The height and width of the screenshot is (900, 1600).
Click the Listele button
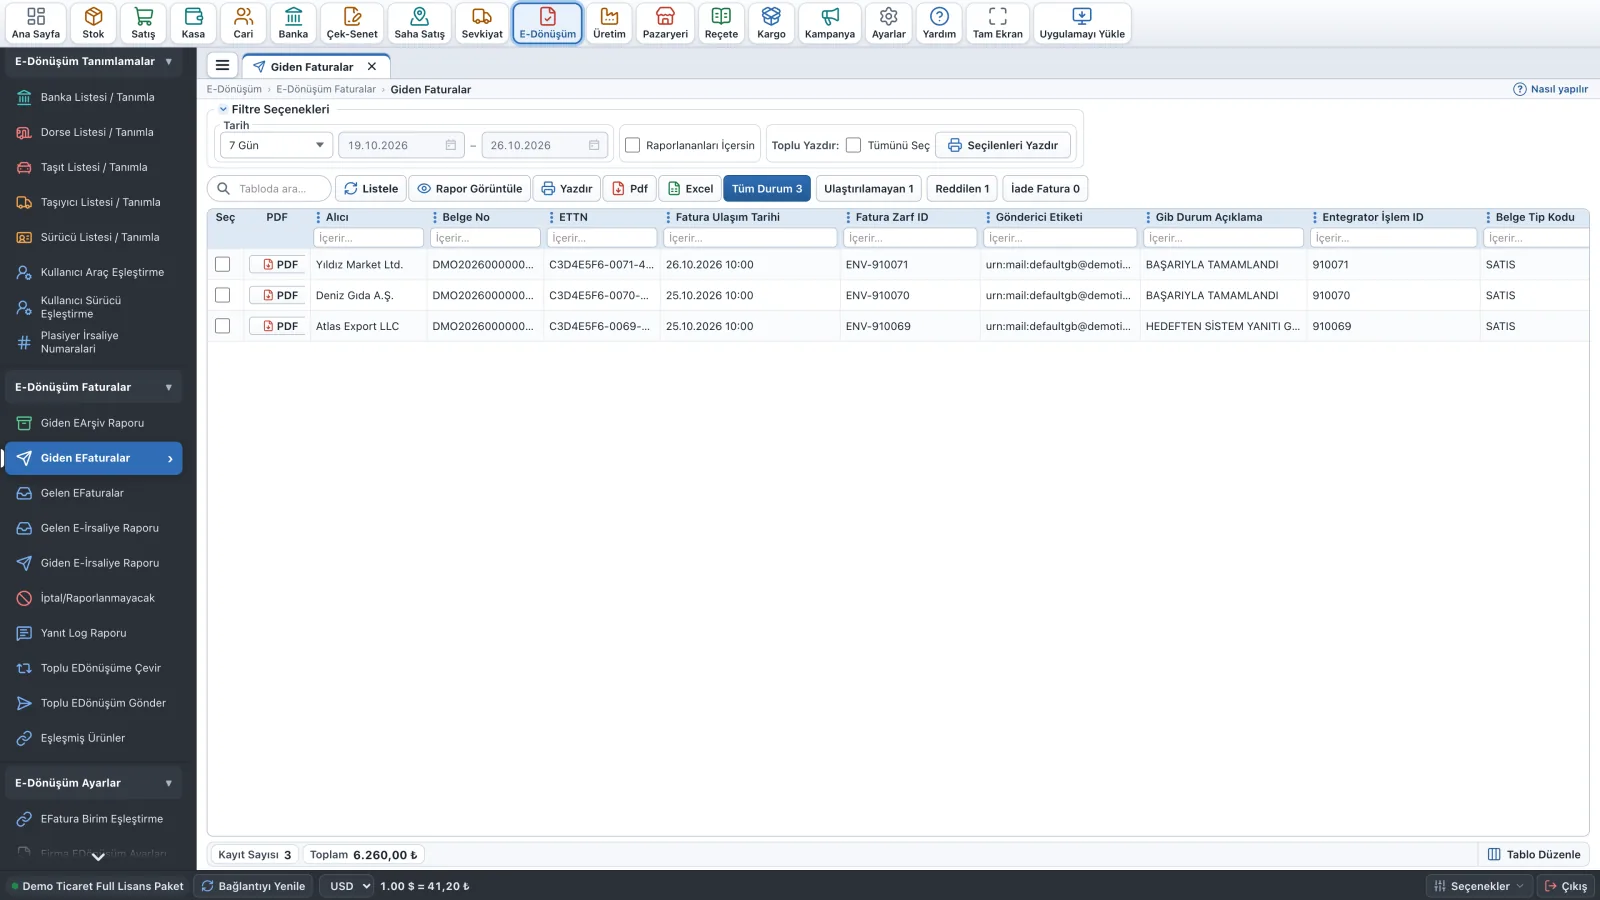pyautogui.click(x=371, y=188)
